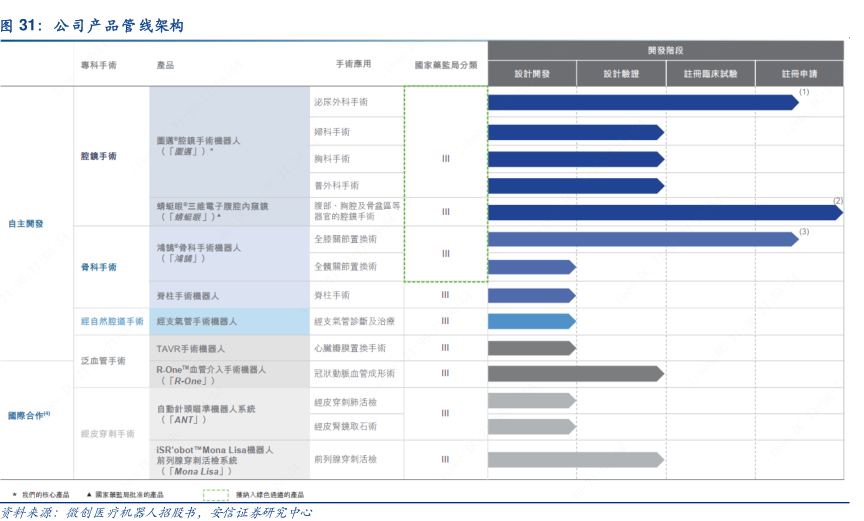Click the 自主開發 category label
Image resolution: width=864 pixels, height=521 pixels.
click(26, 223)
